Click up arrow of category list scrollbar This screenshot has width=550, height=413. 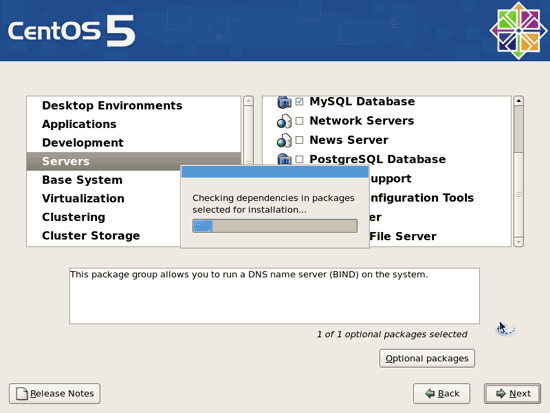coord(248,101)
